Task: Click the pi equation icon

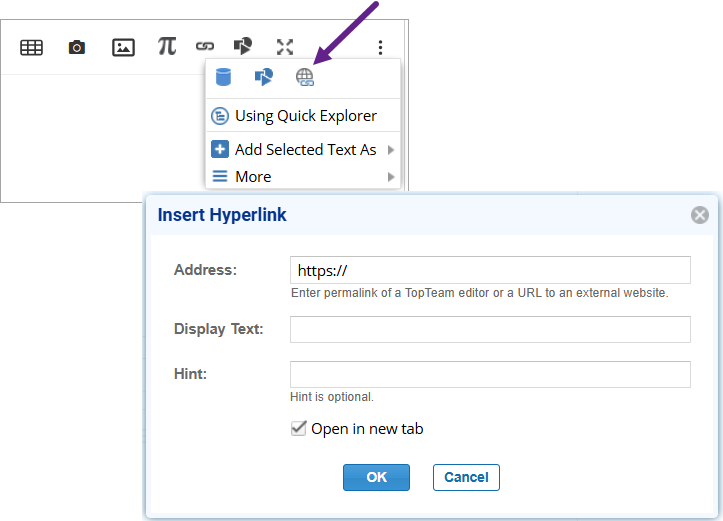Action: 166,46
